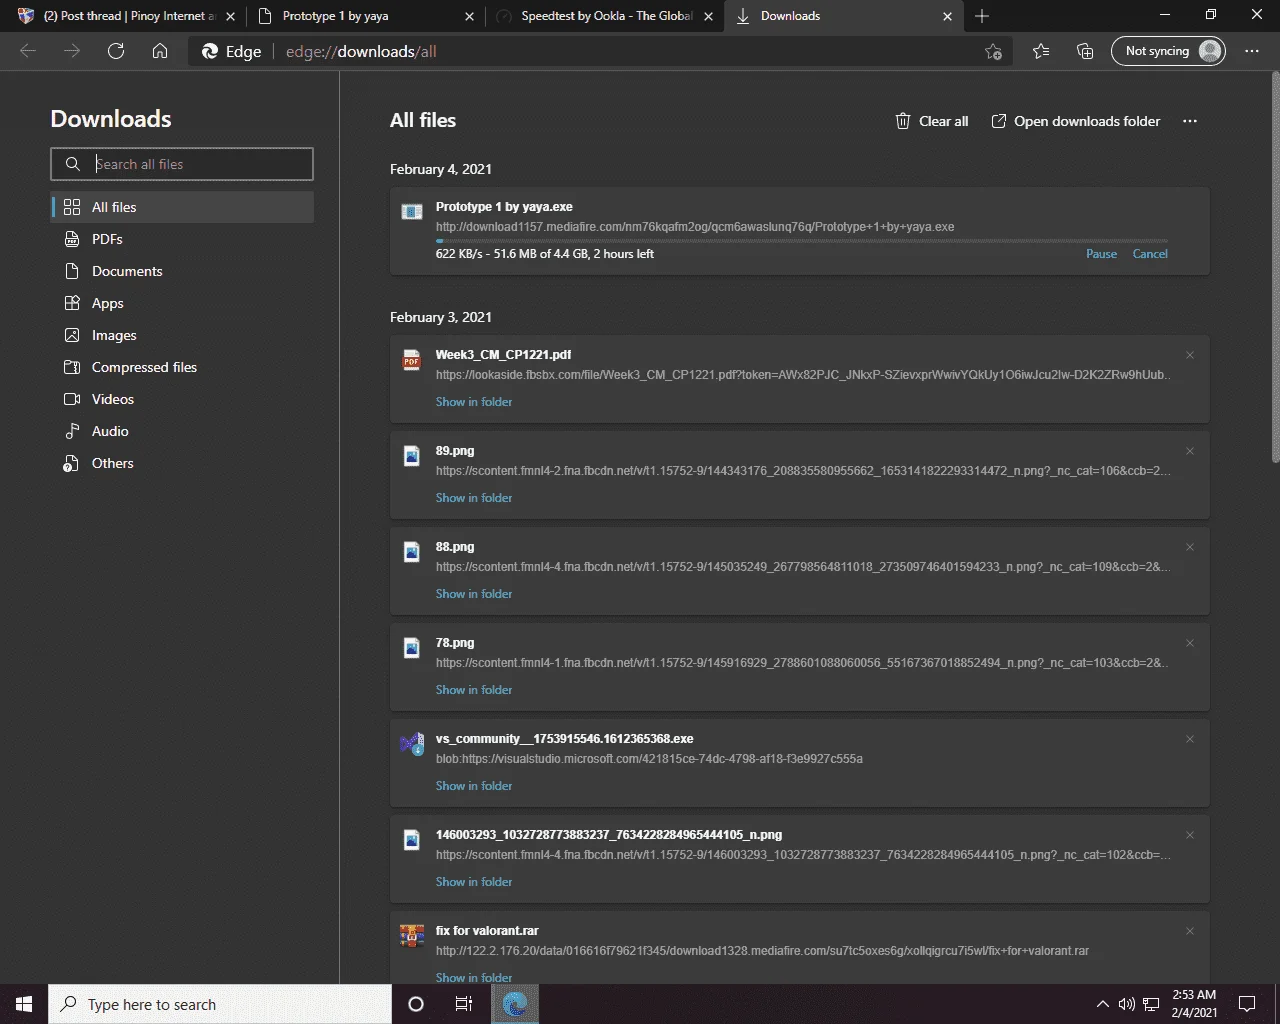Filter downloads by Images
The image size is (1280, 1024).
[182, 335]
